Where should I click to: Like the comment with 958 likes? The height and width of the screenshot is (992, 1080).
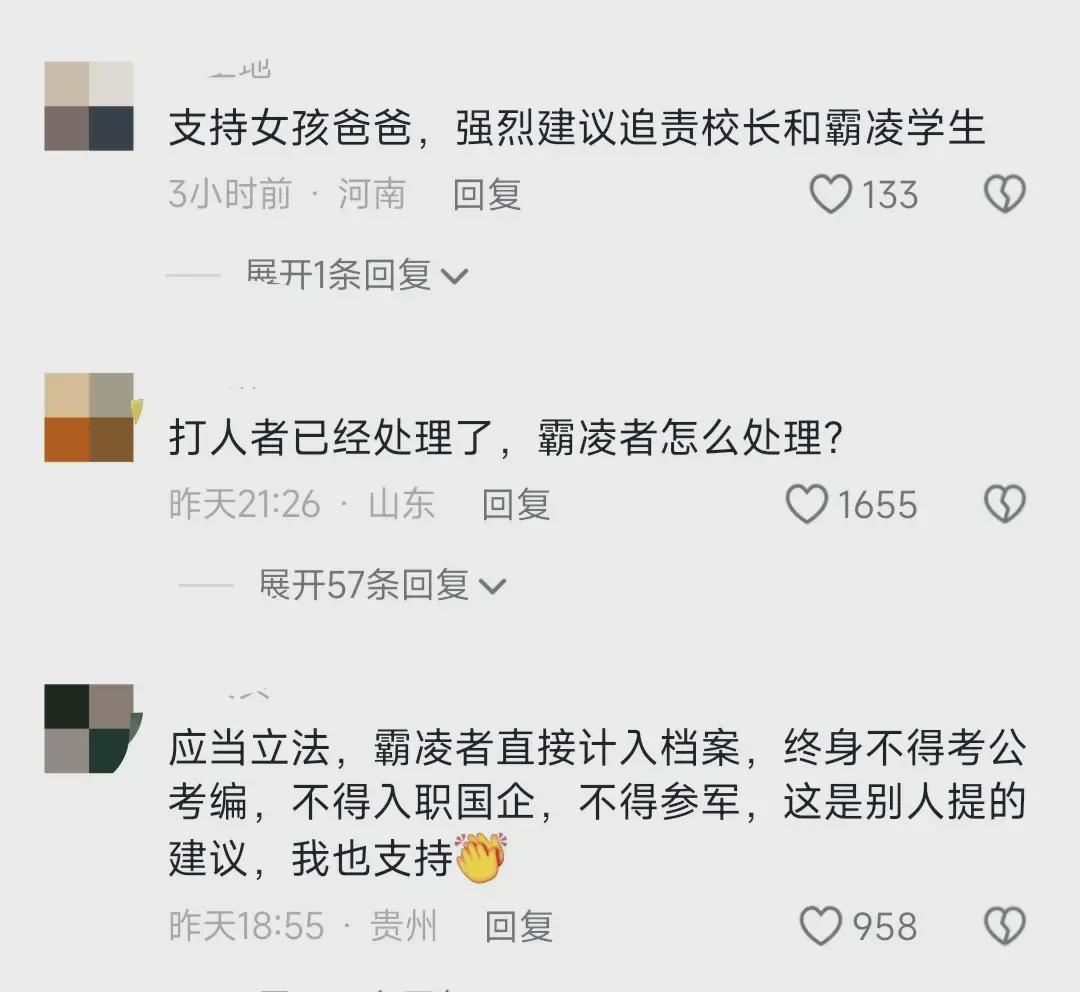click(820, 925)
